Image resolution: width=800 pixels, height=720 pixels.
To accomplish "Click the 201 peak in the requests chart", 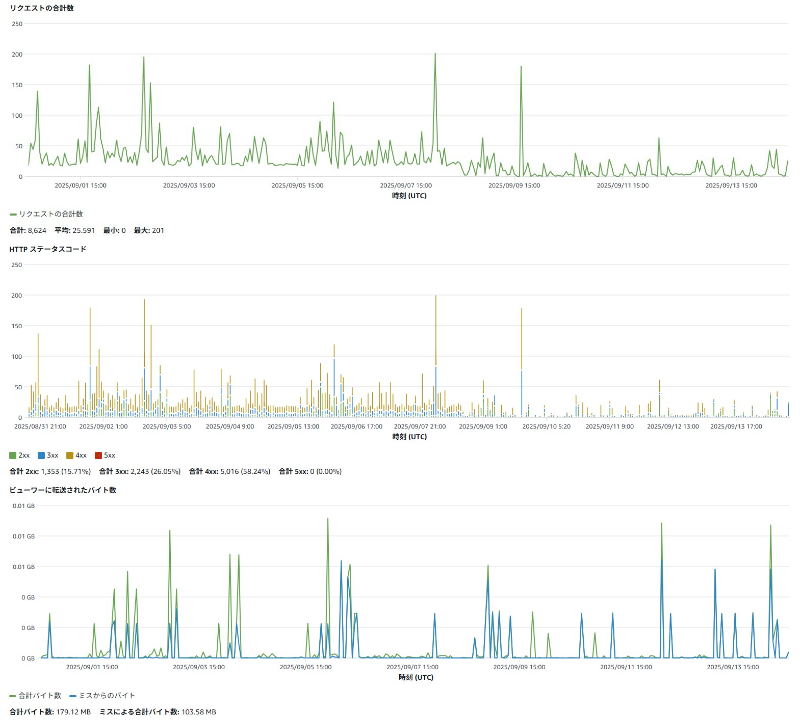I will click(435, 54).
